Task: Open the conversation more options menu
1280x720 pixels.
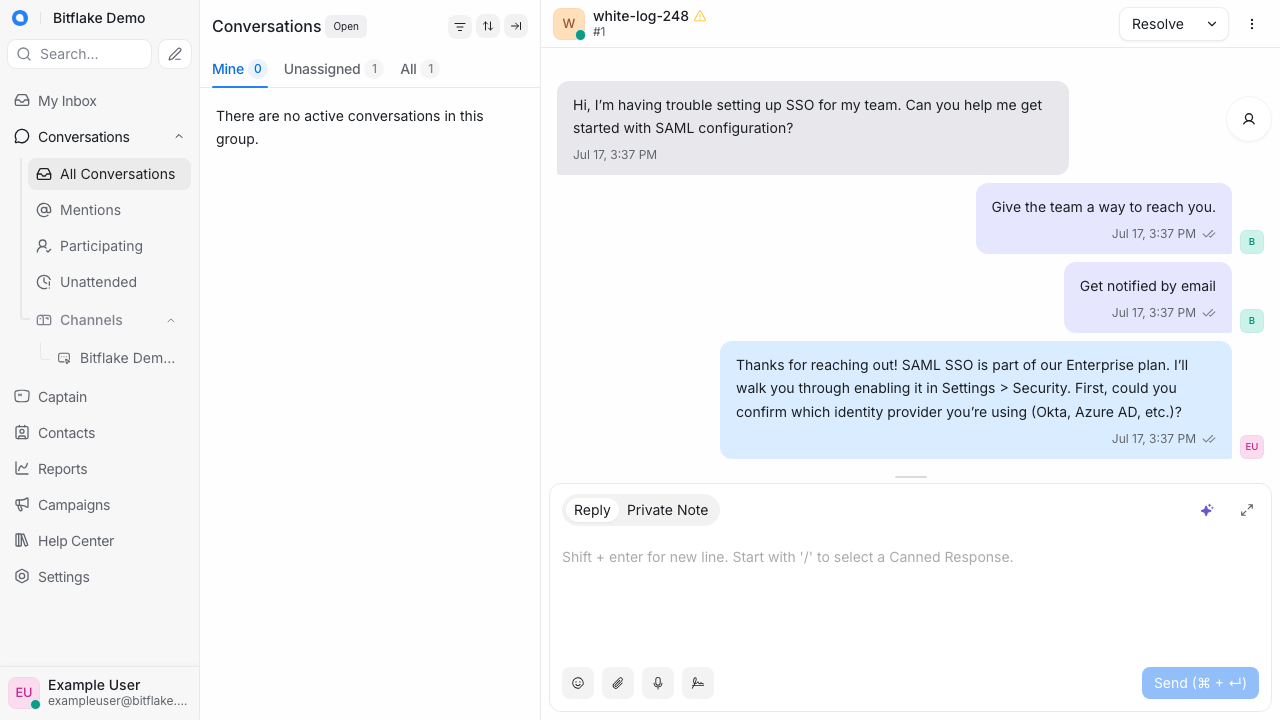Action: coord(1252,24)
